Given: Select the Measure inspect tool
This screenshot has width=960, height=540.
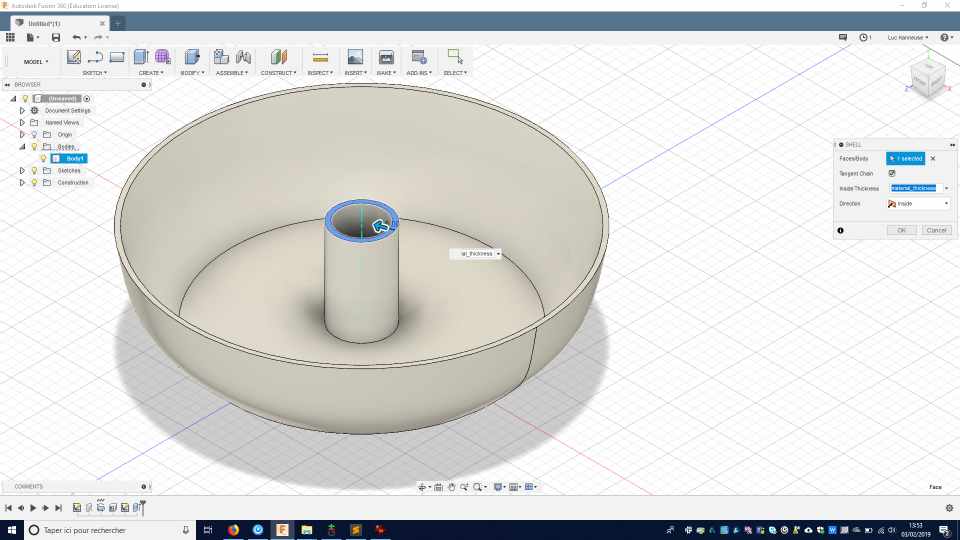Looking at the screenshot, I should (320, 57).
